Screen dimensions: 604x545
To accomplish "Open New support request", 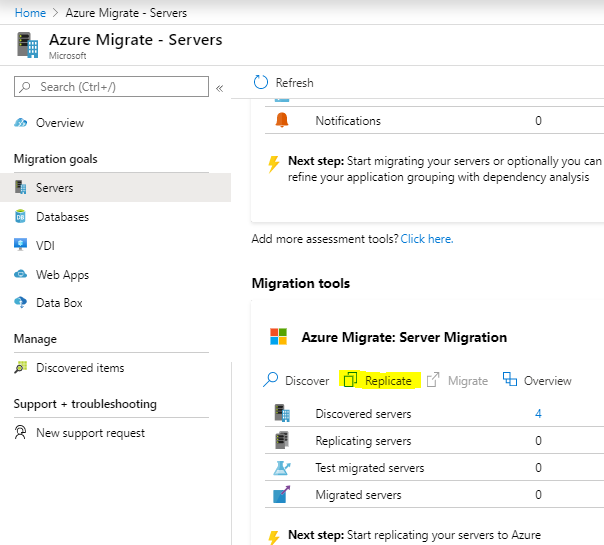I will tap(91, 433).
